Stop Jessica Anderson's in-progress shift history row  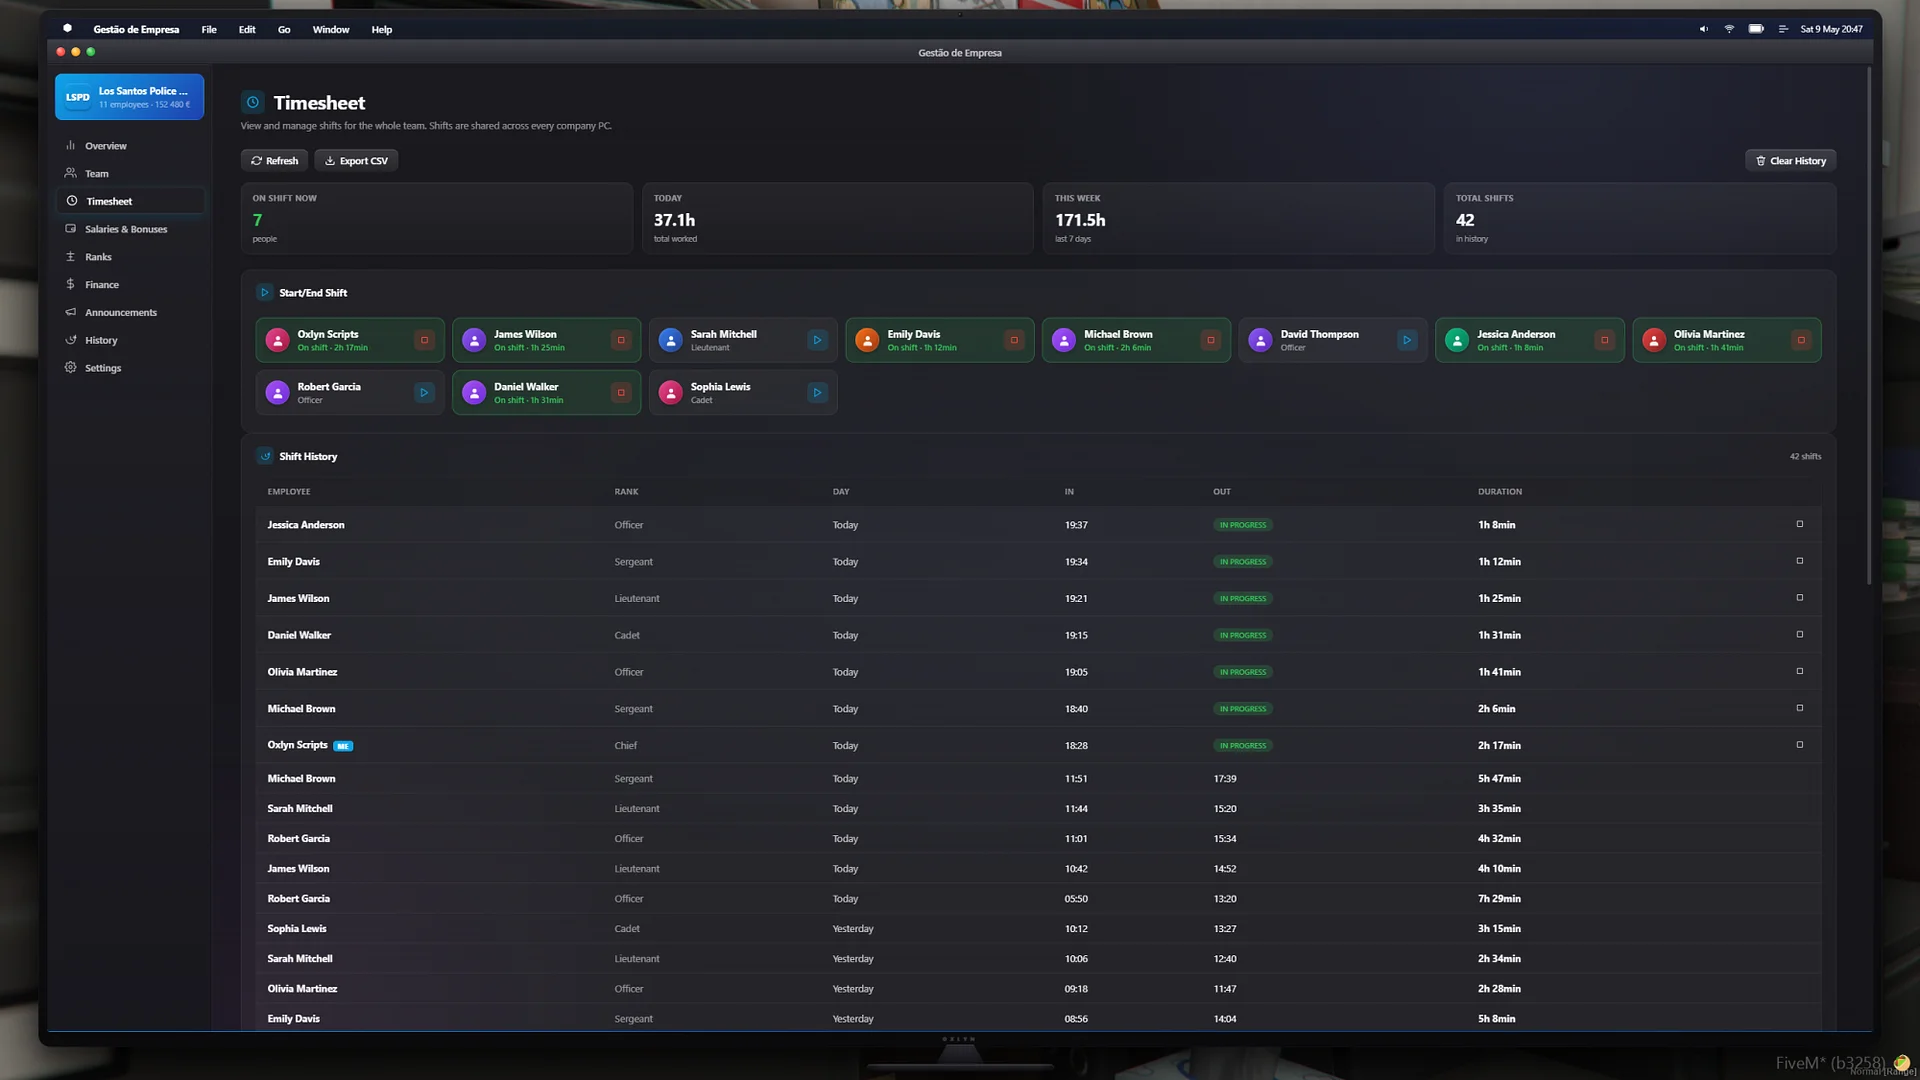pos(1800,524)
